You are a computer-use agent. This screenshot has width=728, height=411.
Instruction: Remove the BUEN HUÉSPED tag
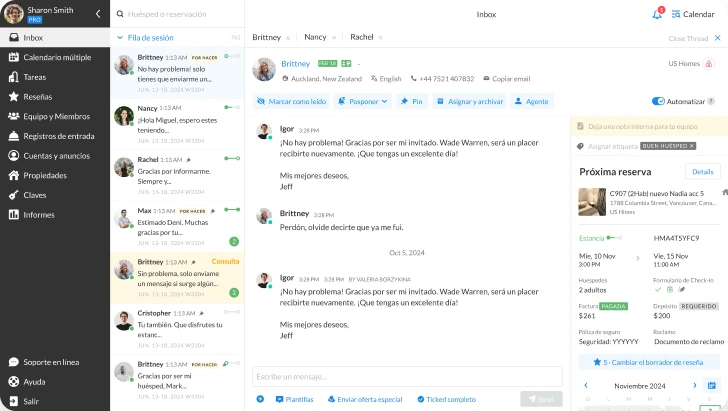[692, 146]
